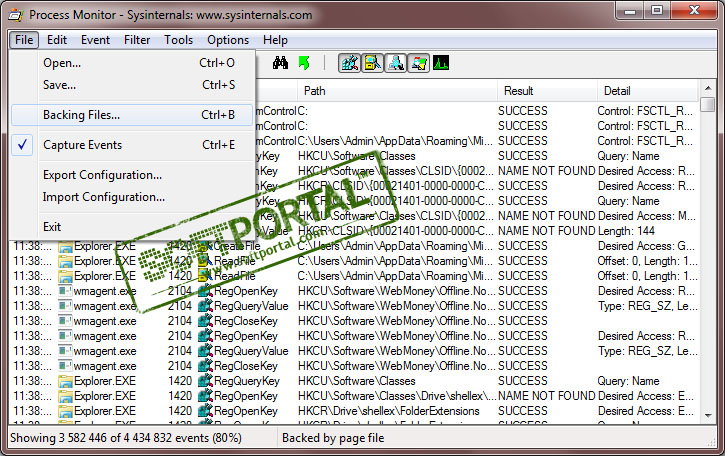Click the CreateFile operation icon
Image resolution: width=725 pixels, height=456 pixels.
tap(205, 246)
